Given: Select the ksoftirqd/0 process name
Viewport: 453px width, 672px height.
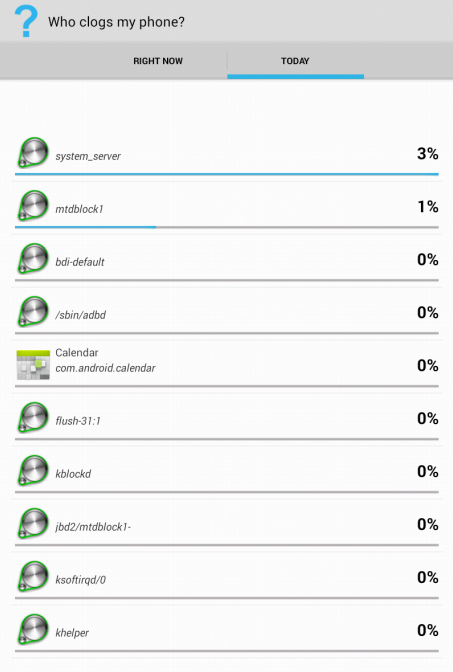Looking at the screenshot, I should [x=81, y=580].
